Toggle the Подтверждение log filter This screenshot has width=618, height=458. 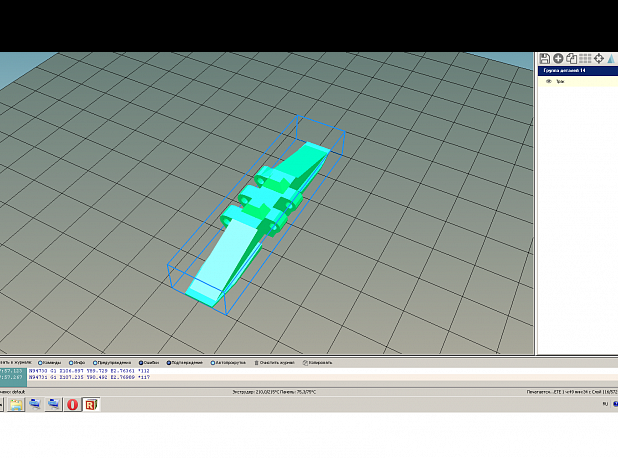(184, 363)
